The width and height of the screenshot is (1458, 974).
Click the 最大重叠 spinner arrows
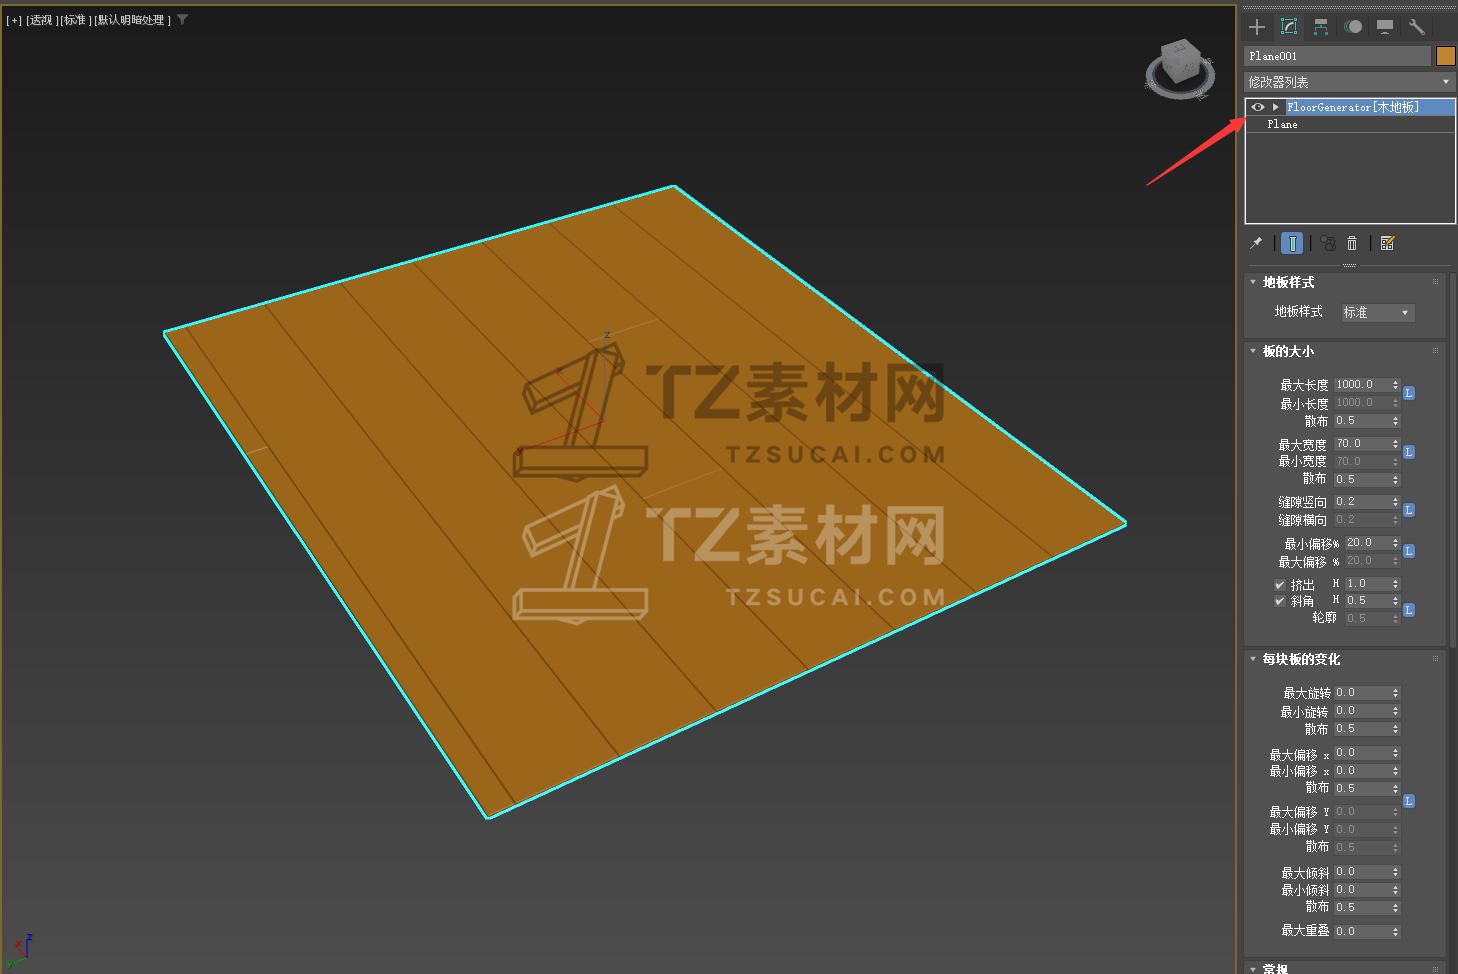point(1396,931)
